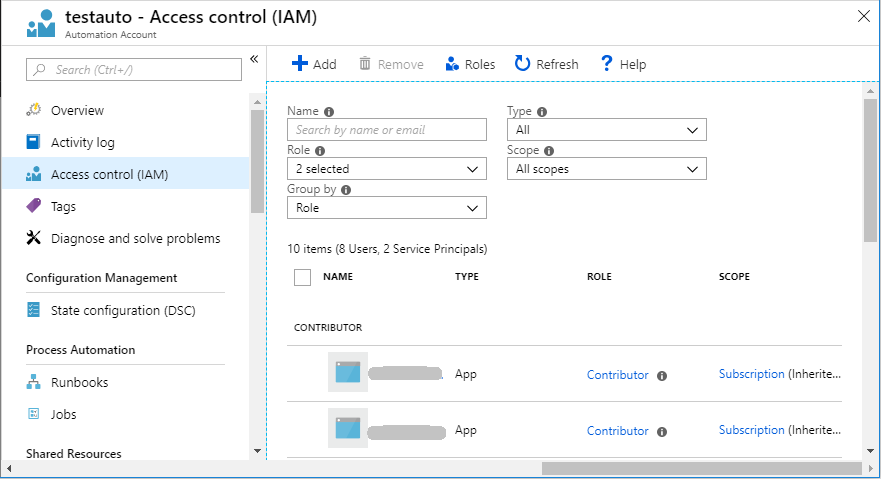Click the State configuration checklist icon
Viewport: 881px width, 479px height.
[x=34, y=309]
